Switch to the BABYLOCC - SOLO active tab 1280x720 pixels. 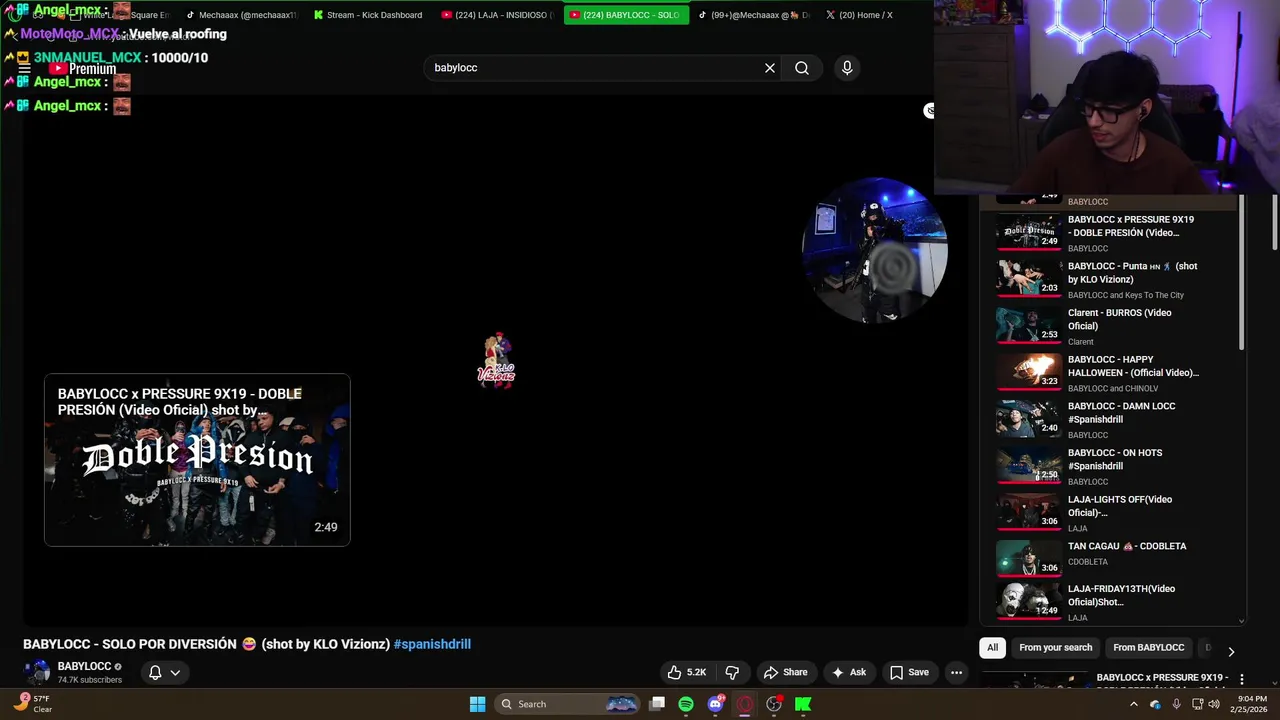(626, 15)
